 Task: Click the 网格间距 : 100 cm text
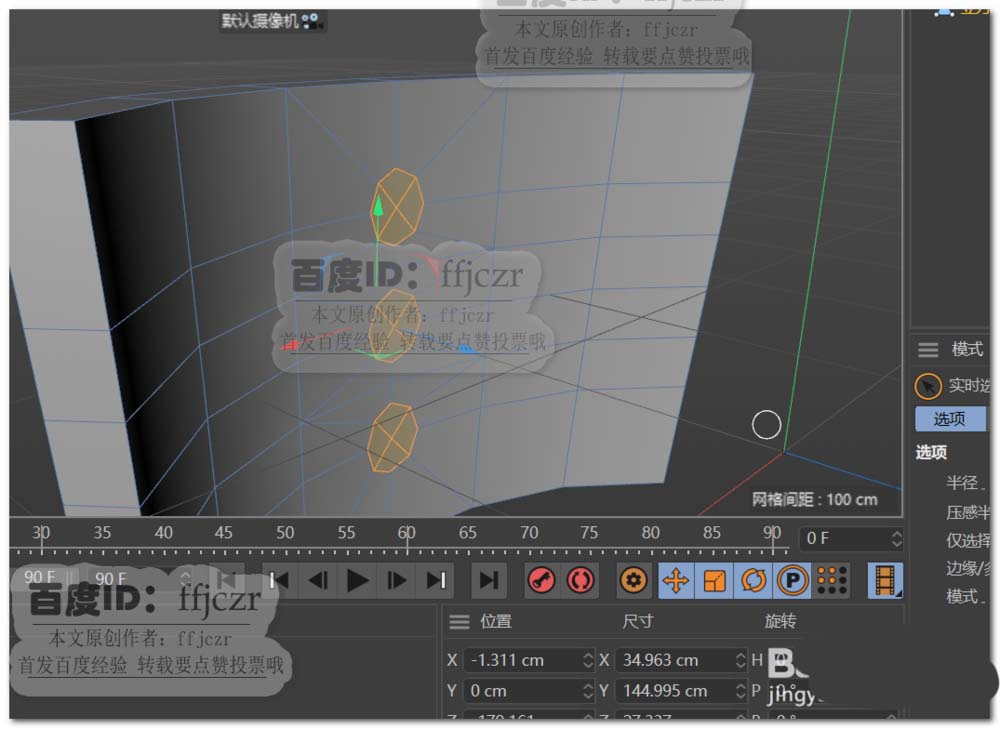(814, 499)
